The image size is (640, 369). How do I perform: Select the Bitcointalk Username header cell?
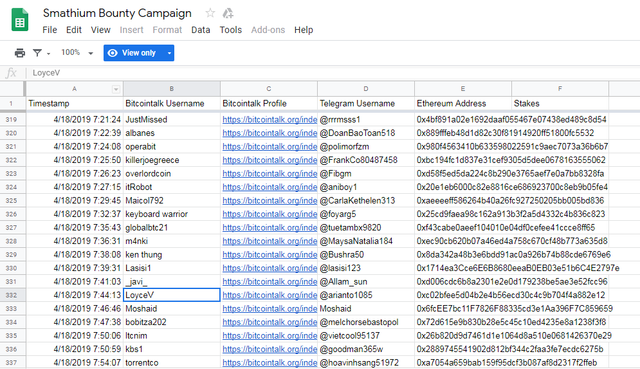(171, 104)
